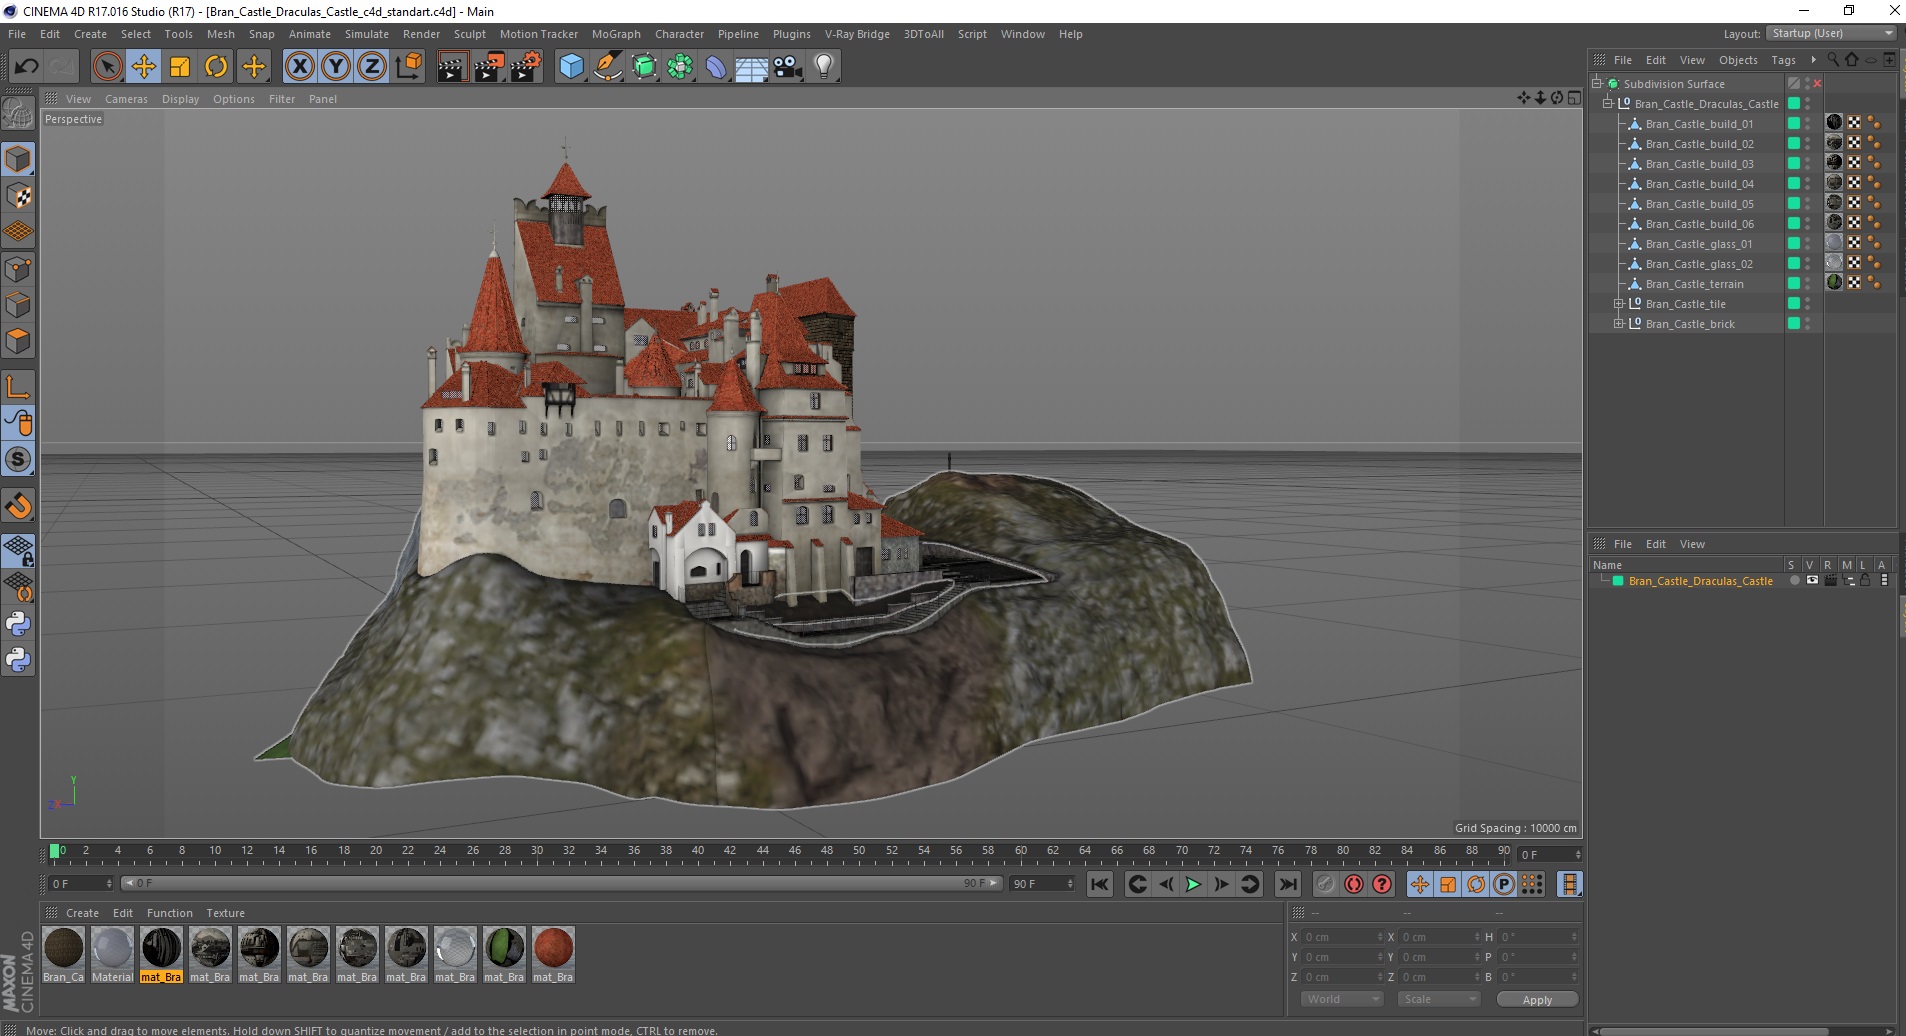This screenshot has width=1906, height=1036.
Task: Activate the Scale tool
Action: 180,67
